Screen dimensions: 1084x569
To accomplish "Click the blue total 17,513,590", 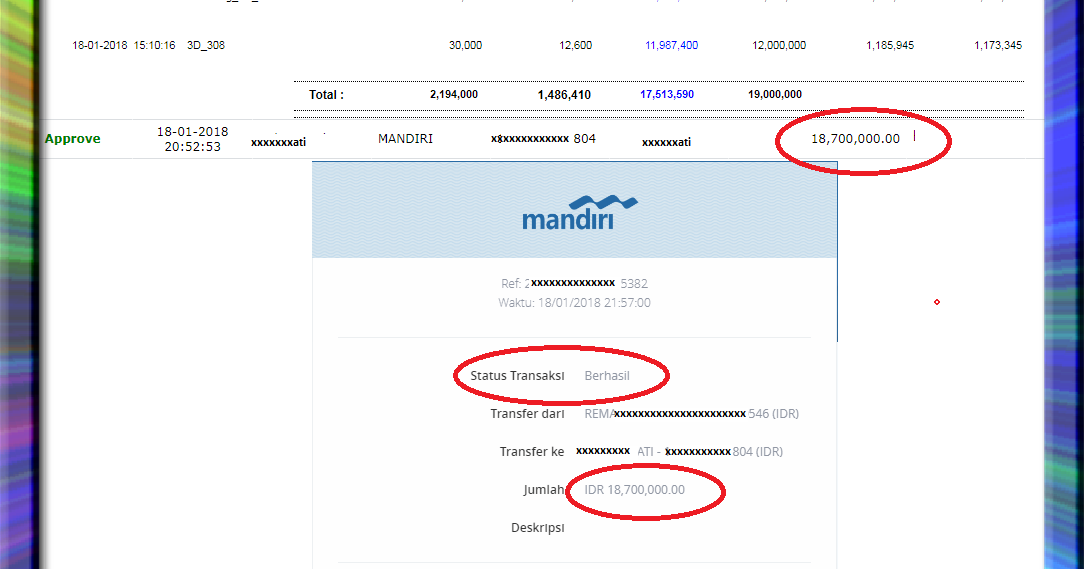I will pos(666,94).
